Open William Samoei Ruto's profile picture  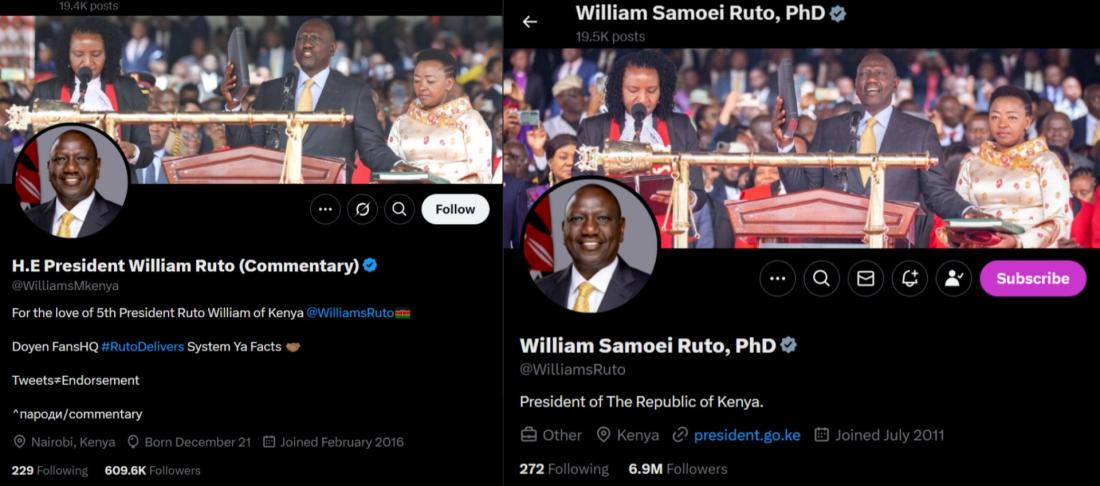pyautogui.click(x=589, y=245)
